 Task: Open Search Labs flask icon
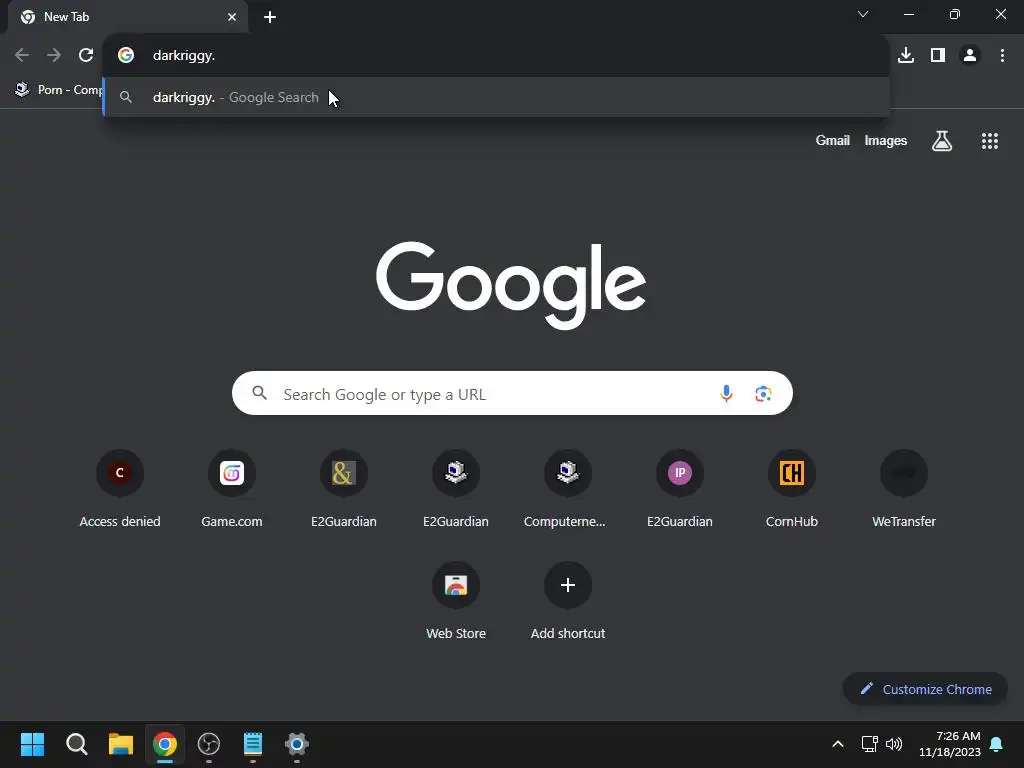tap(942, 140)
